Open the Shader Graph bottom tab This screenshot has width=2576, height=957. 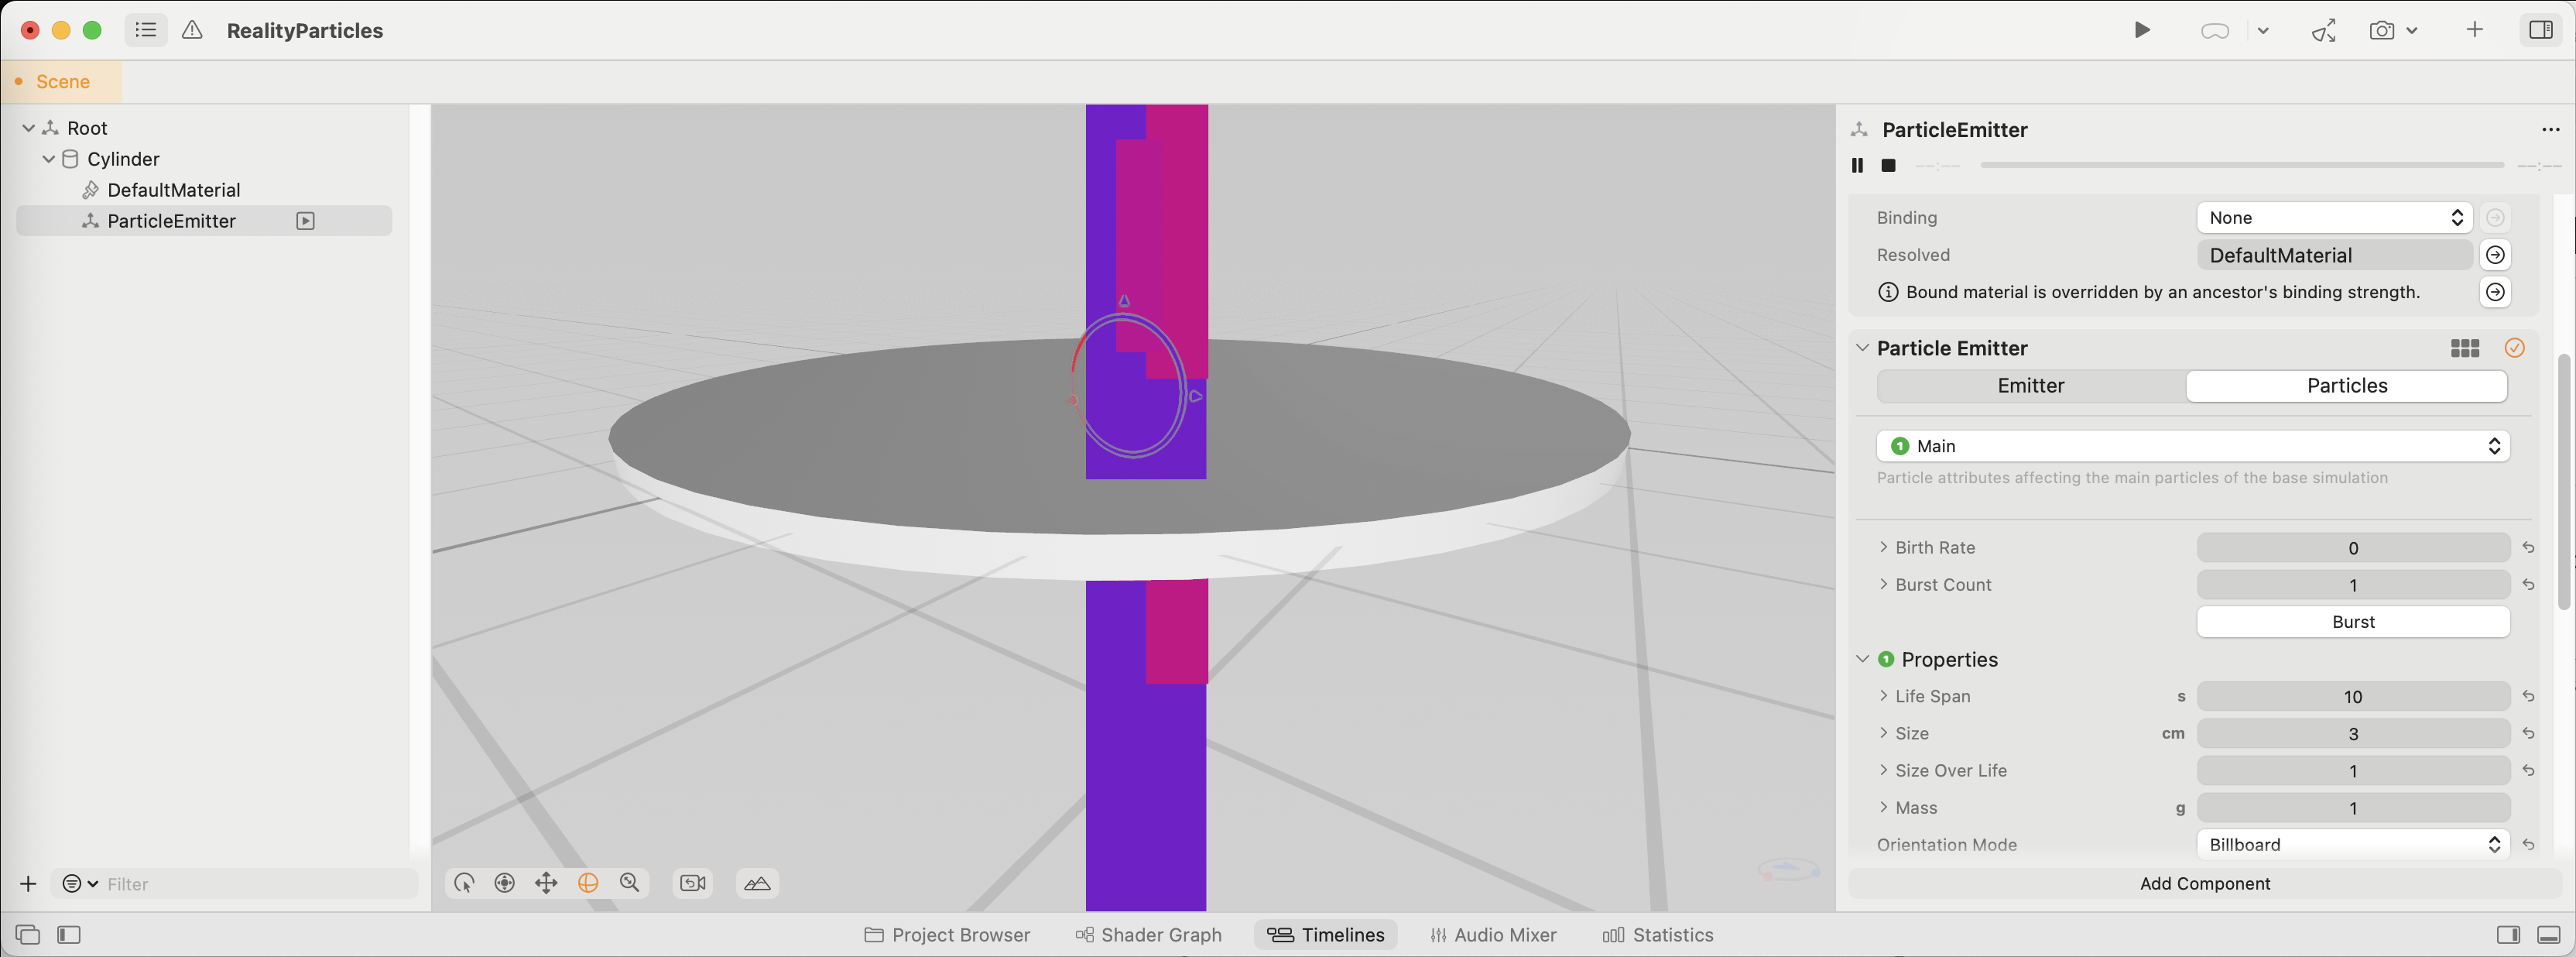coord(1148,934)
